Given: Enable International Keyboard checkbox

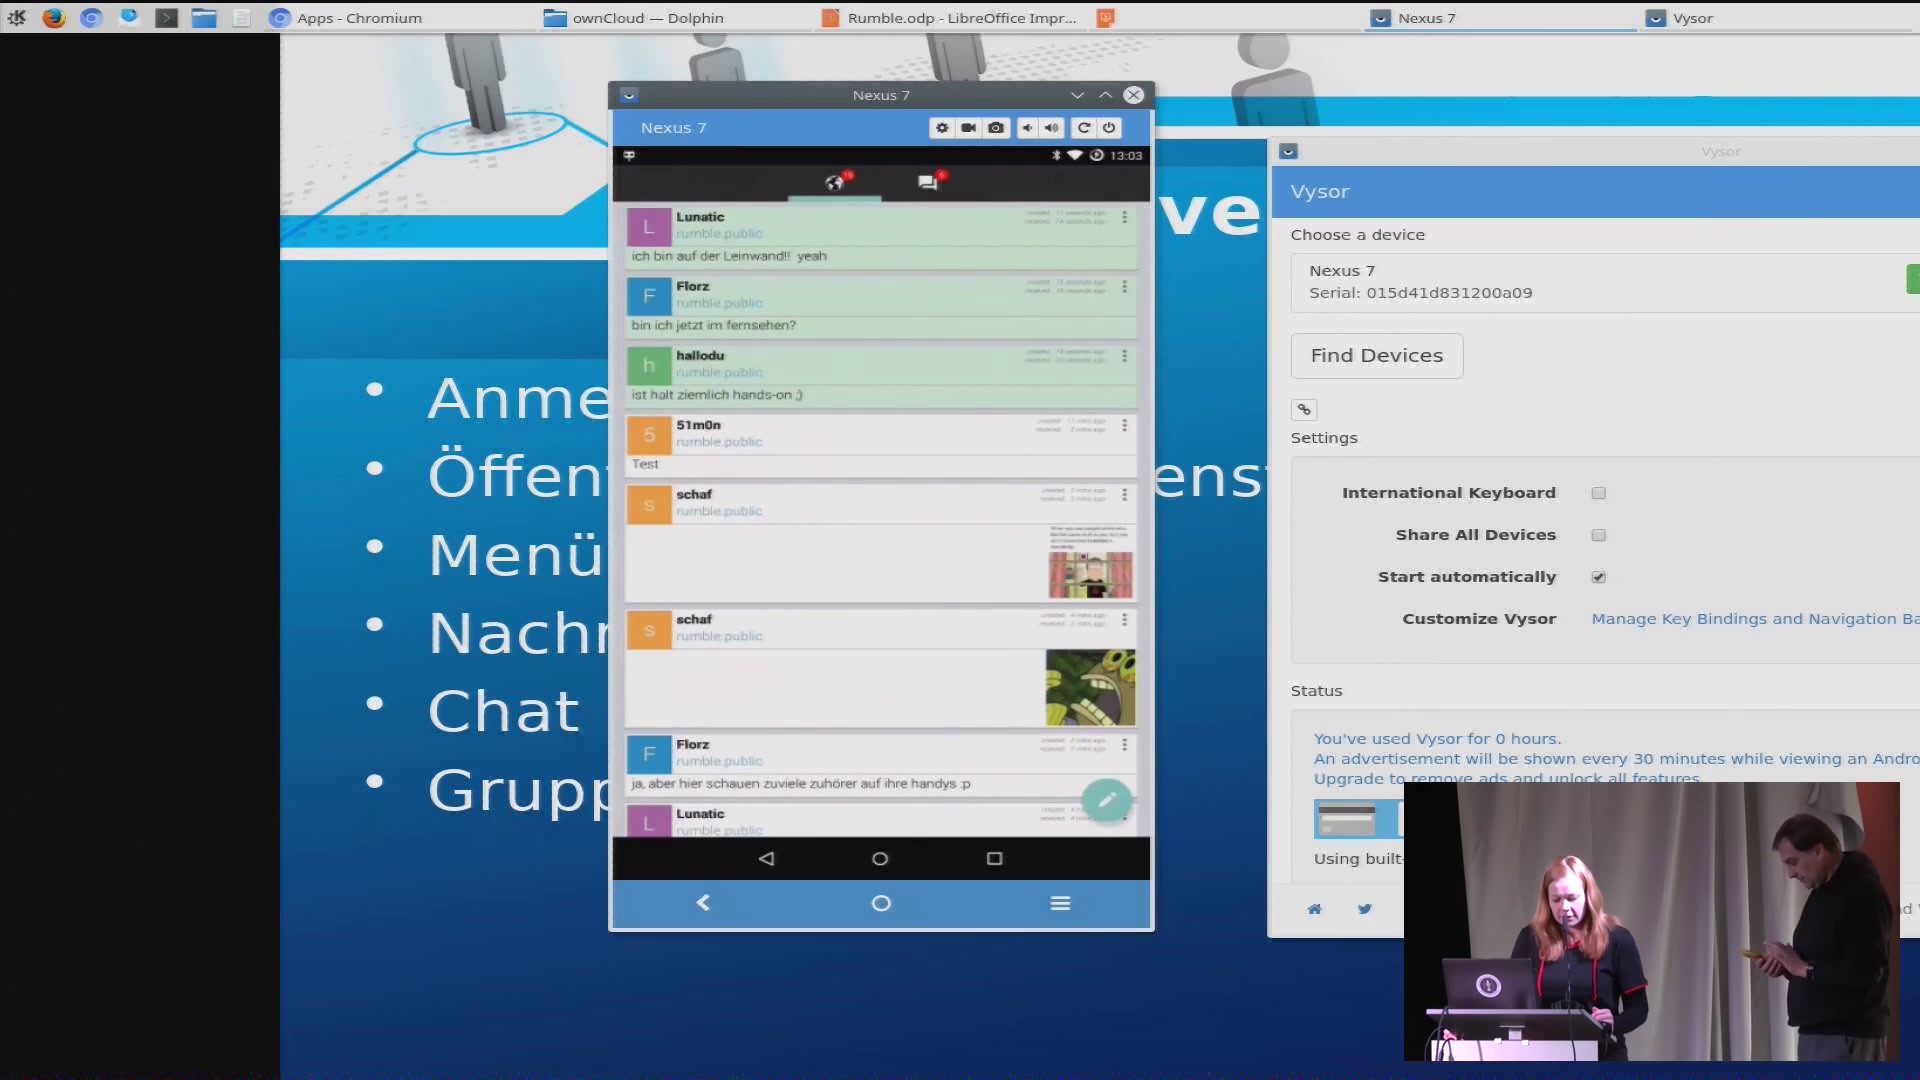Looking at the screenshot, I should (1598, 493).
